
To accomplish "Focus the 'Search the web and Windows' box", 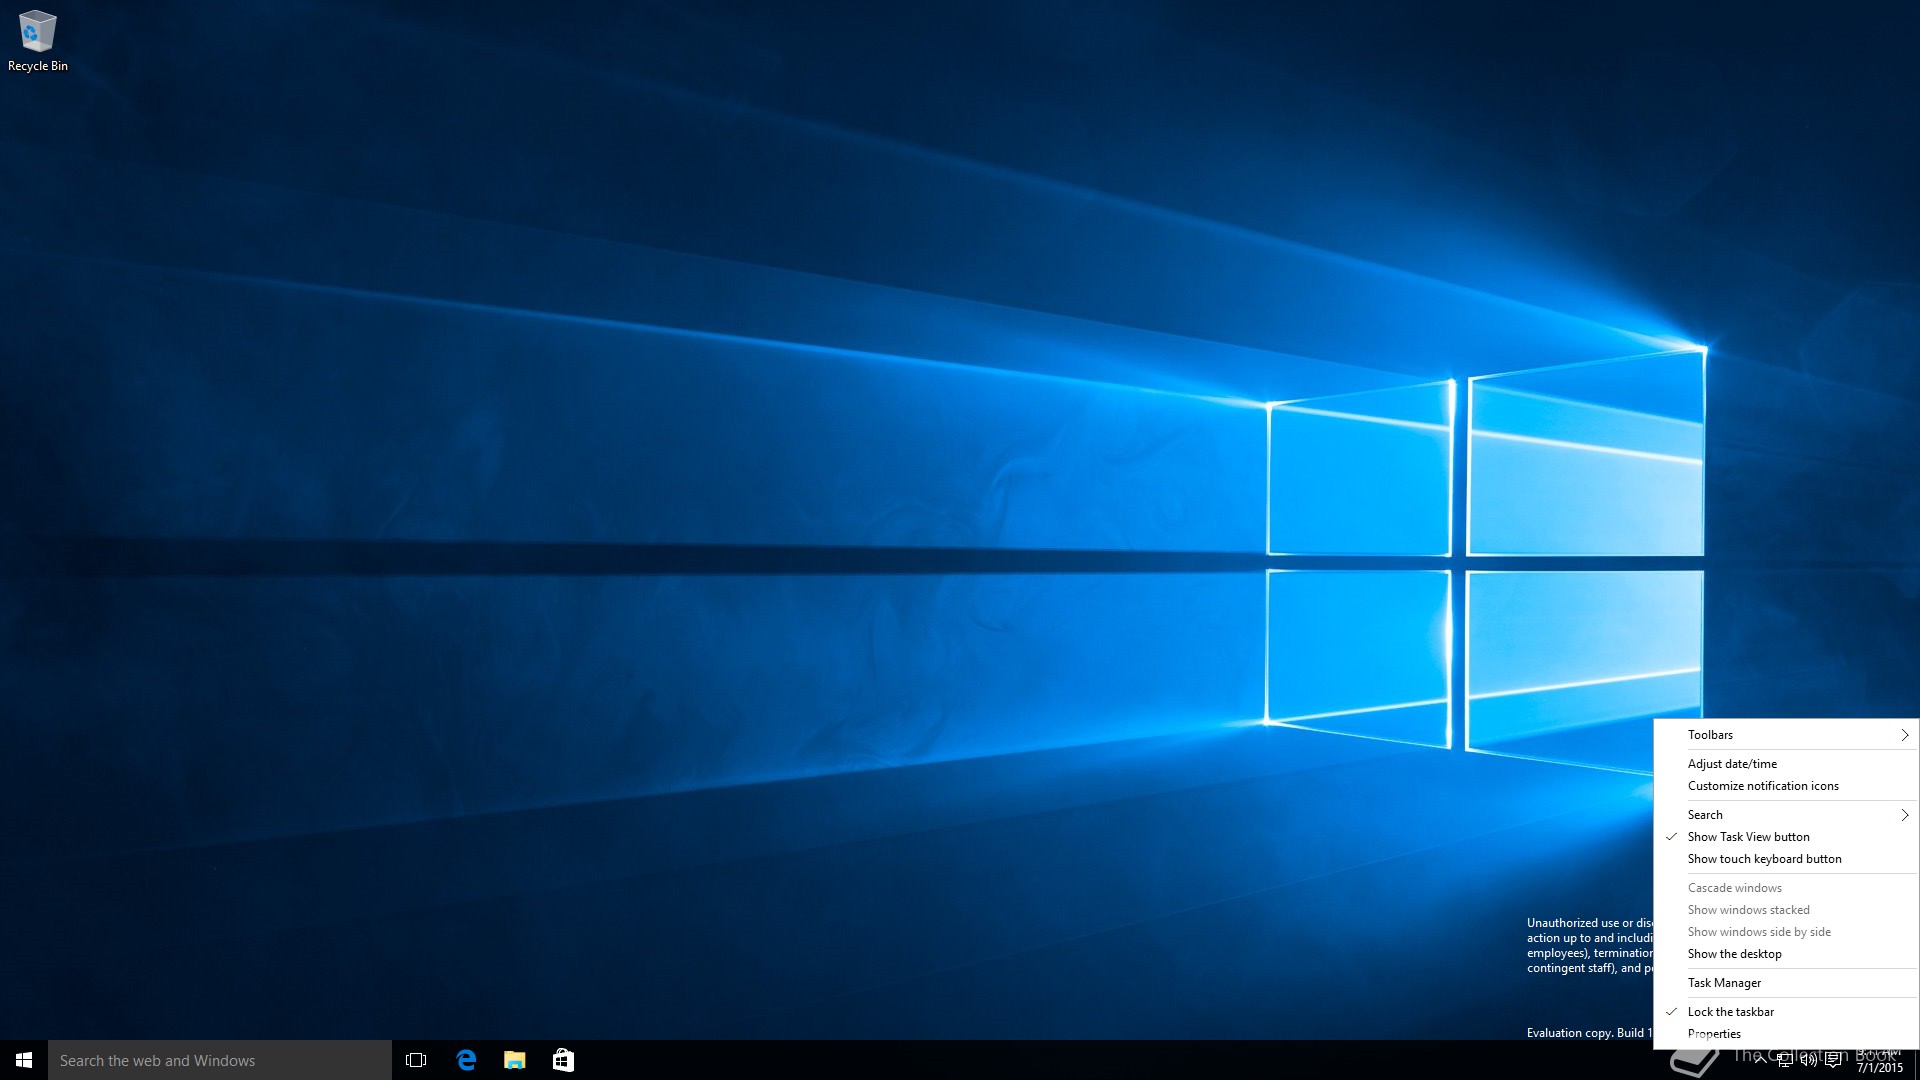I will click(x=220, y=1060).
